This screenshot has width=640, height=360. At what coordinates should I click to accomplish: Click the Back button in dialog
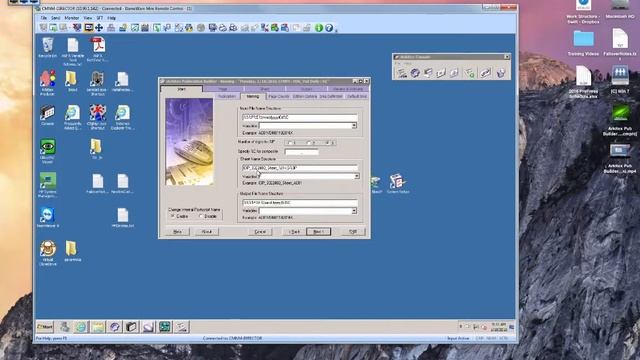(294, 231)
